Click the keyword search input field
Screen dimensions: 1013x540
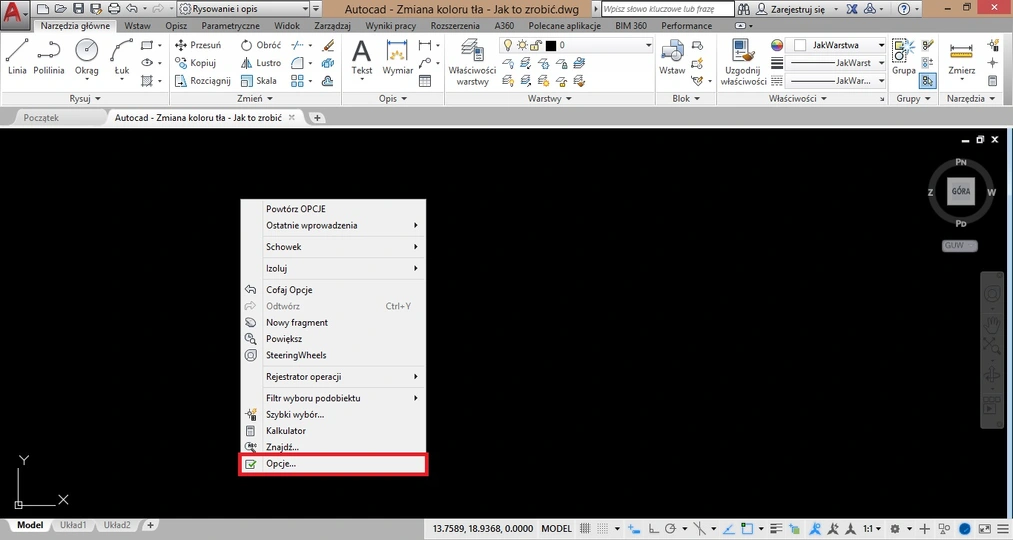click(x=666, y=8)
